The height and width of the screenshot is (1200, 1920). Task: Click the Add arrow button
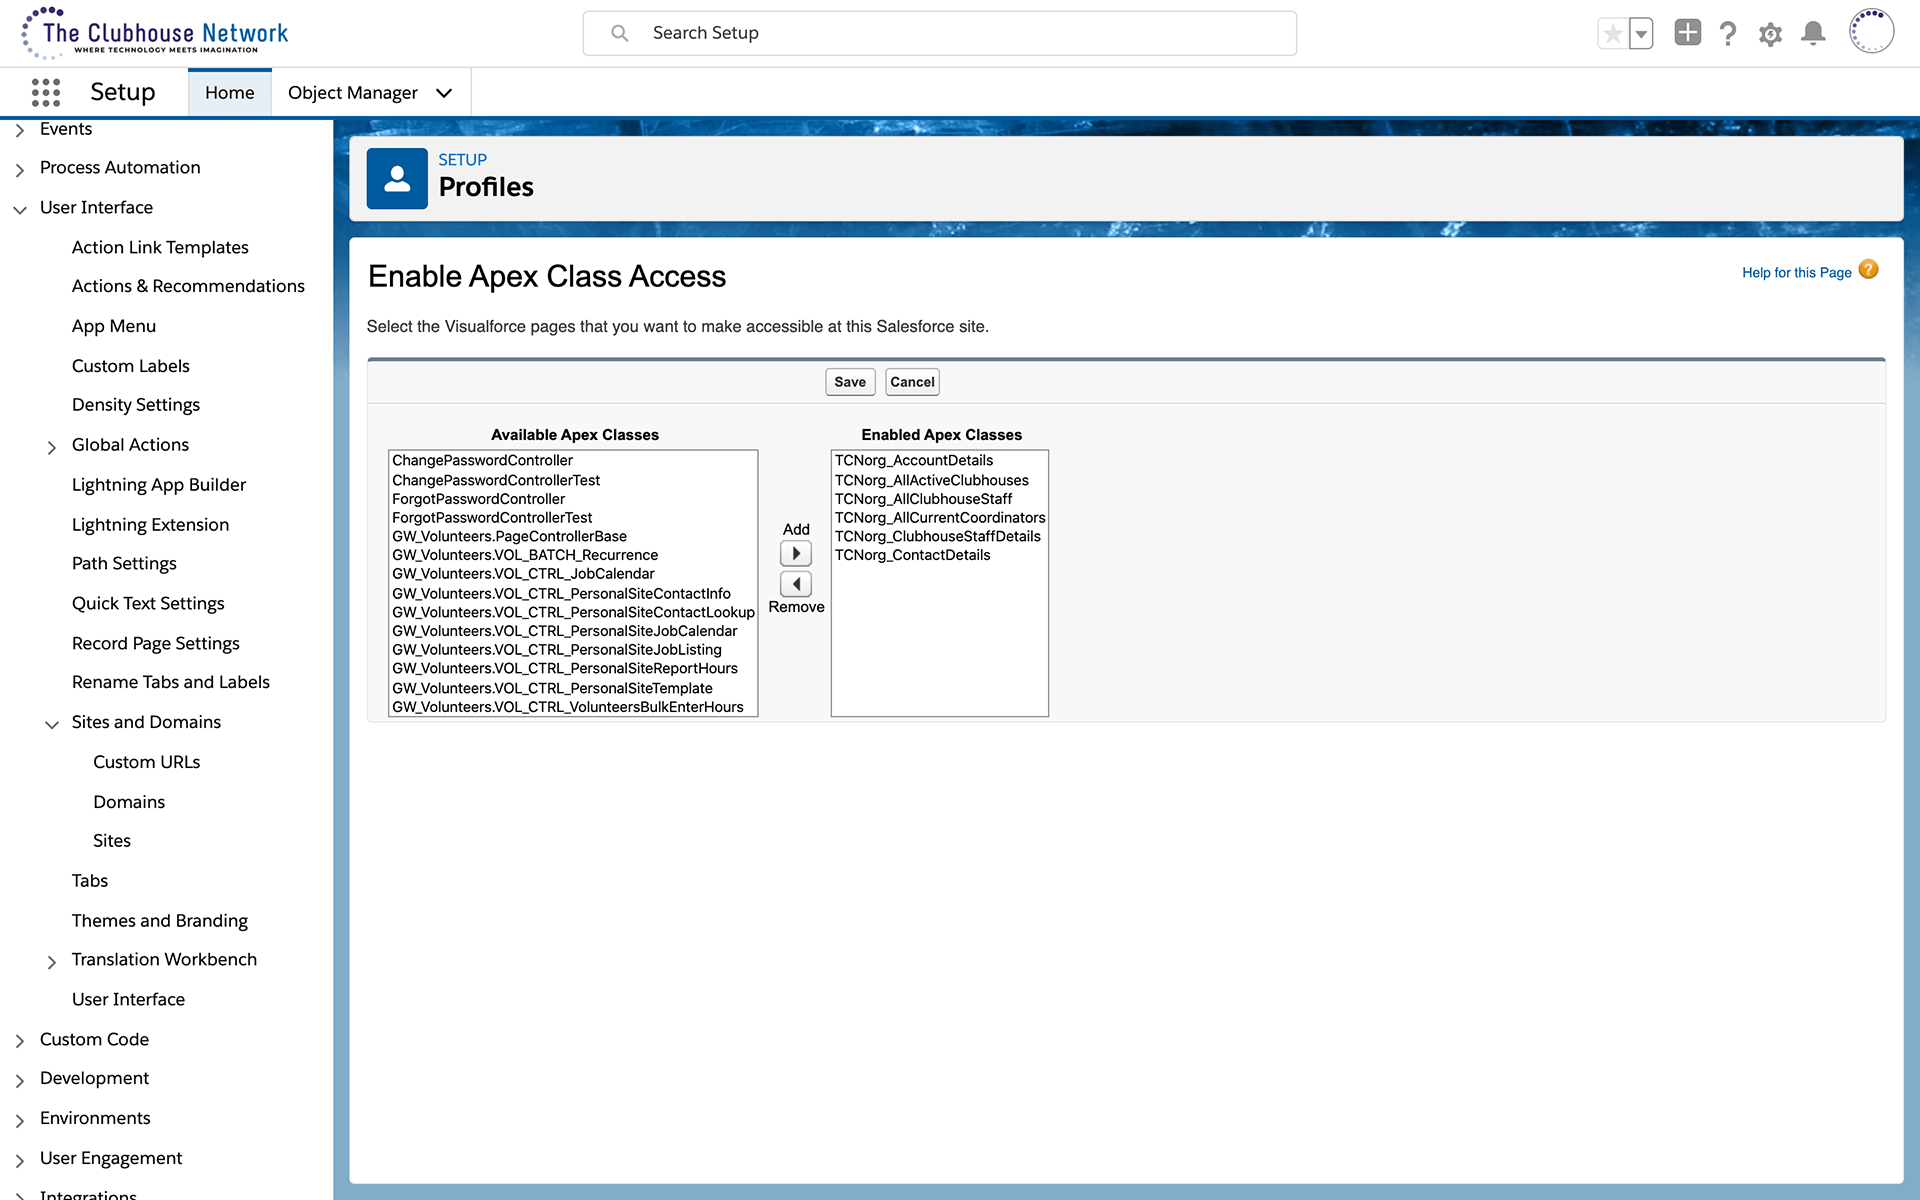(x=796, y=553)
